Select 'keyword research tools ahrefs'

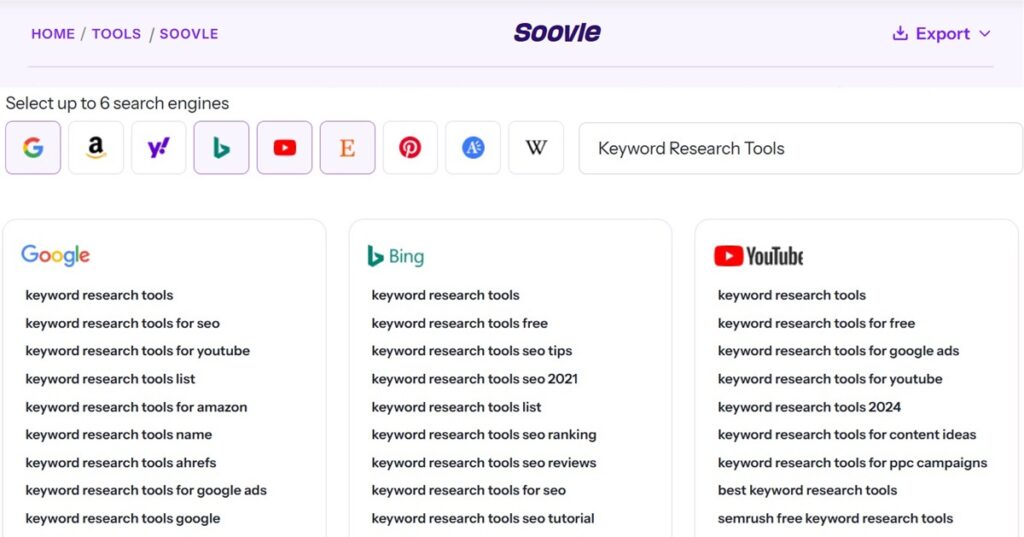pyautogui.click(x=121, y=463)
